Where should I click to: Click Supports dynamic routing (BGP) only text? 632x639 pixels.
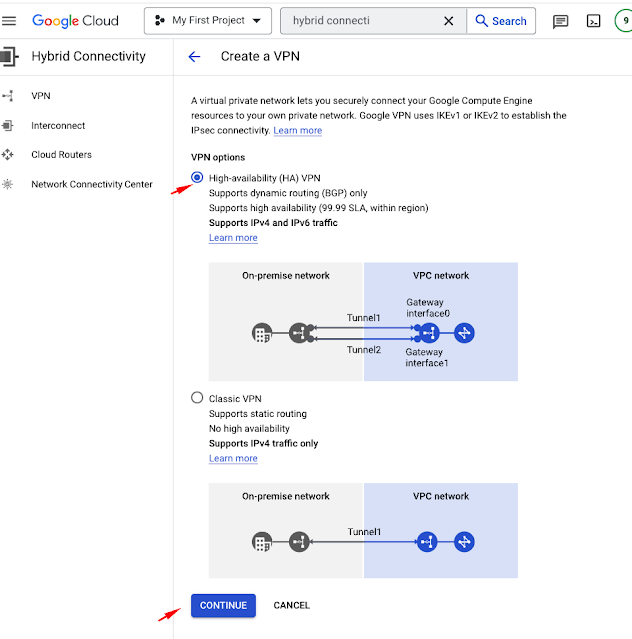click(x=288, y=193)
